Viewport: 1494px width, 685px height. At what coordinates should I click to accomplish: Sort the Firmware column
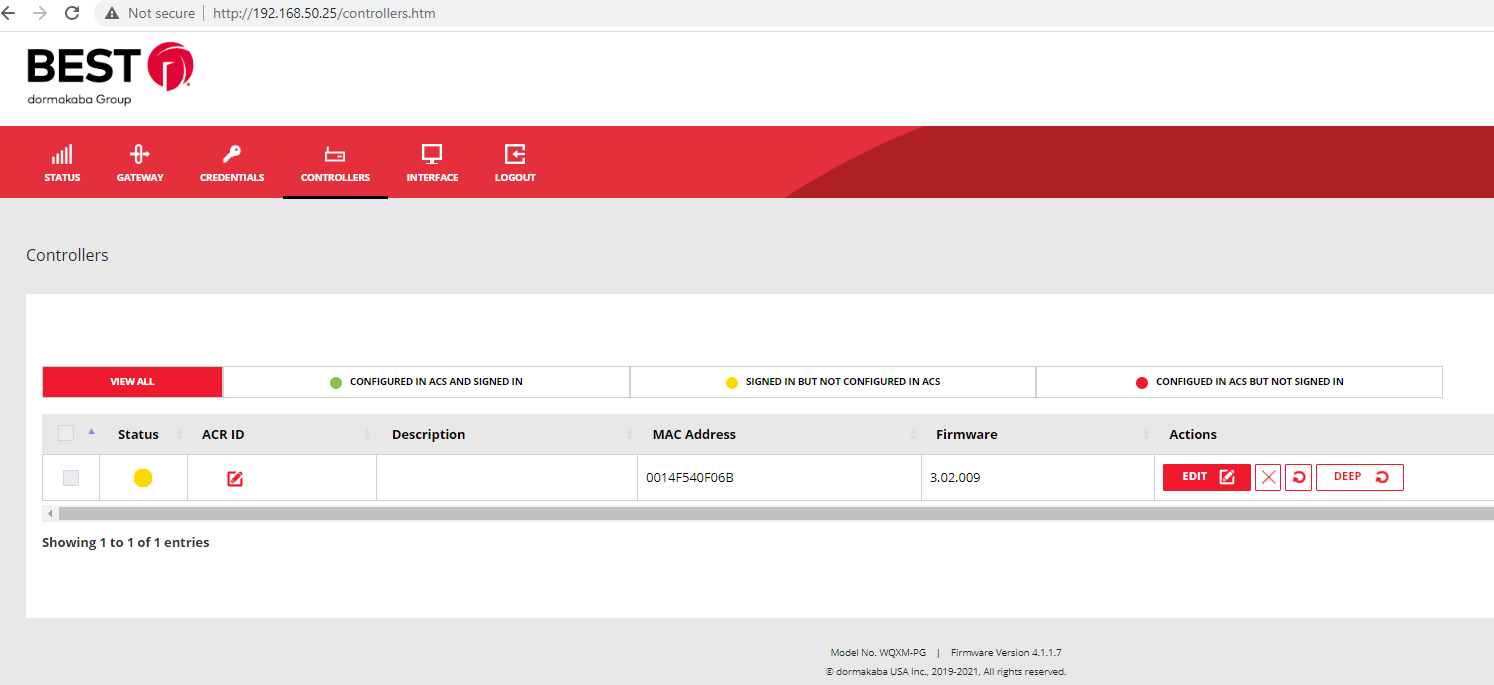point(1145,434)
